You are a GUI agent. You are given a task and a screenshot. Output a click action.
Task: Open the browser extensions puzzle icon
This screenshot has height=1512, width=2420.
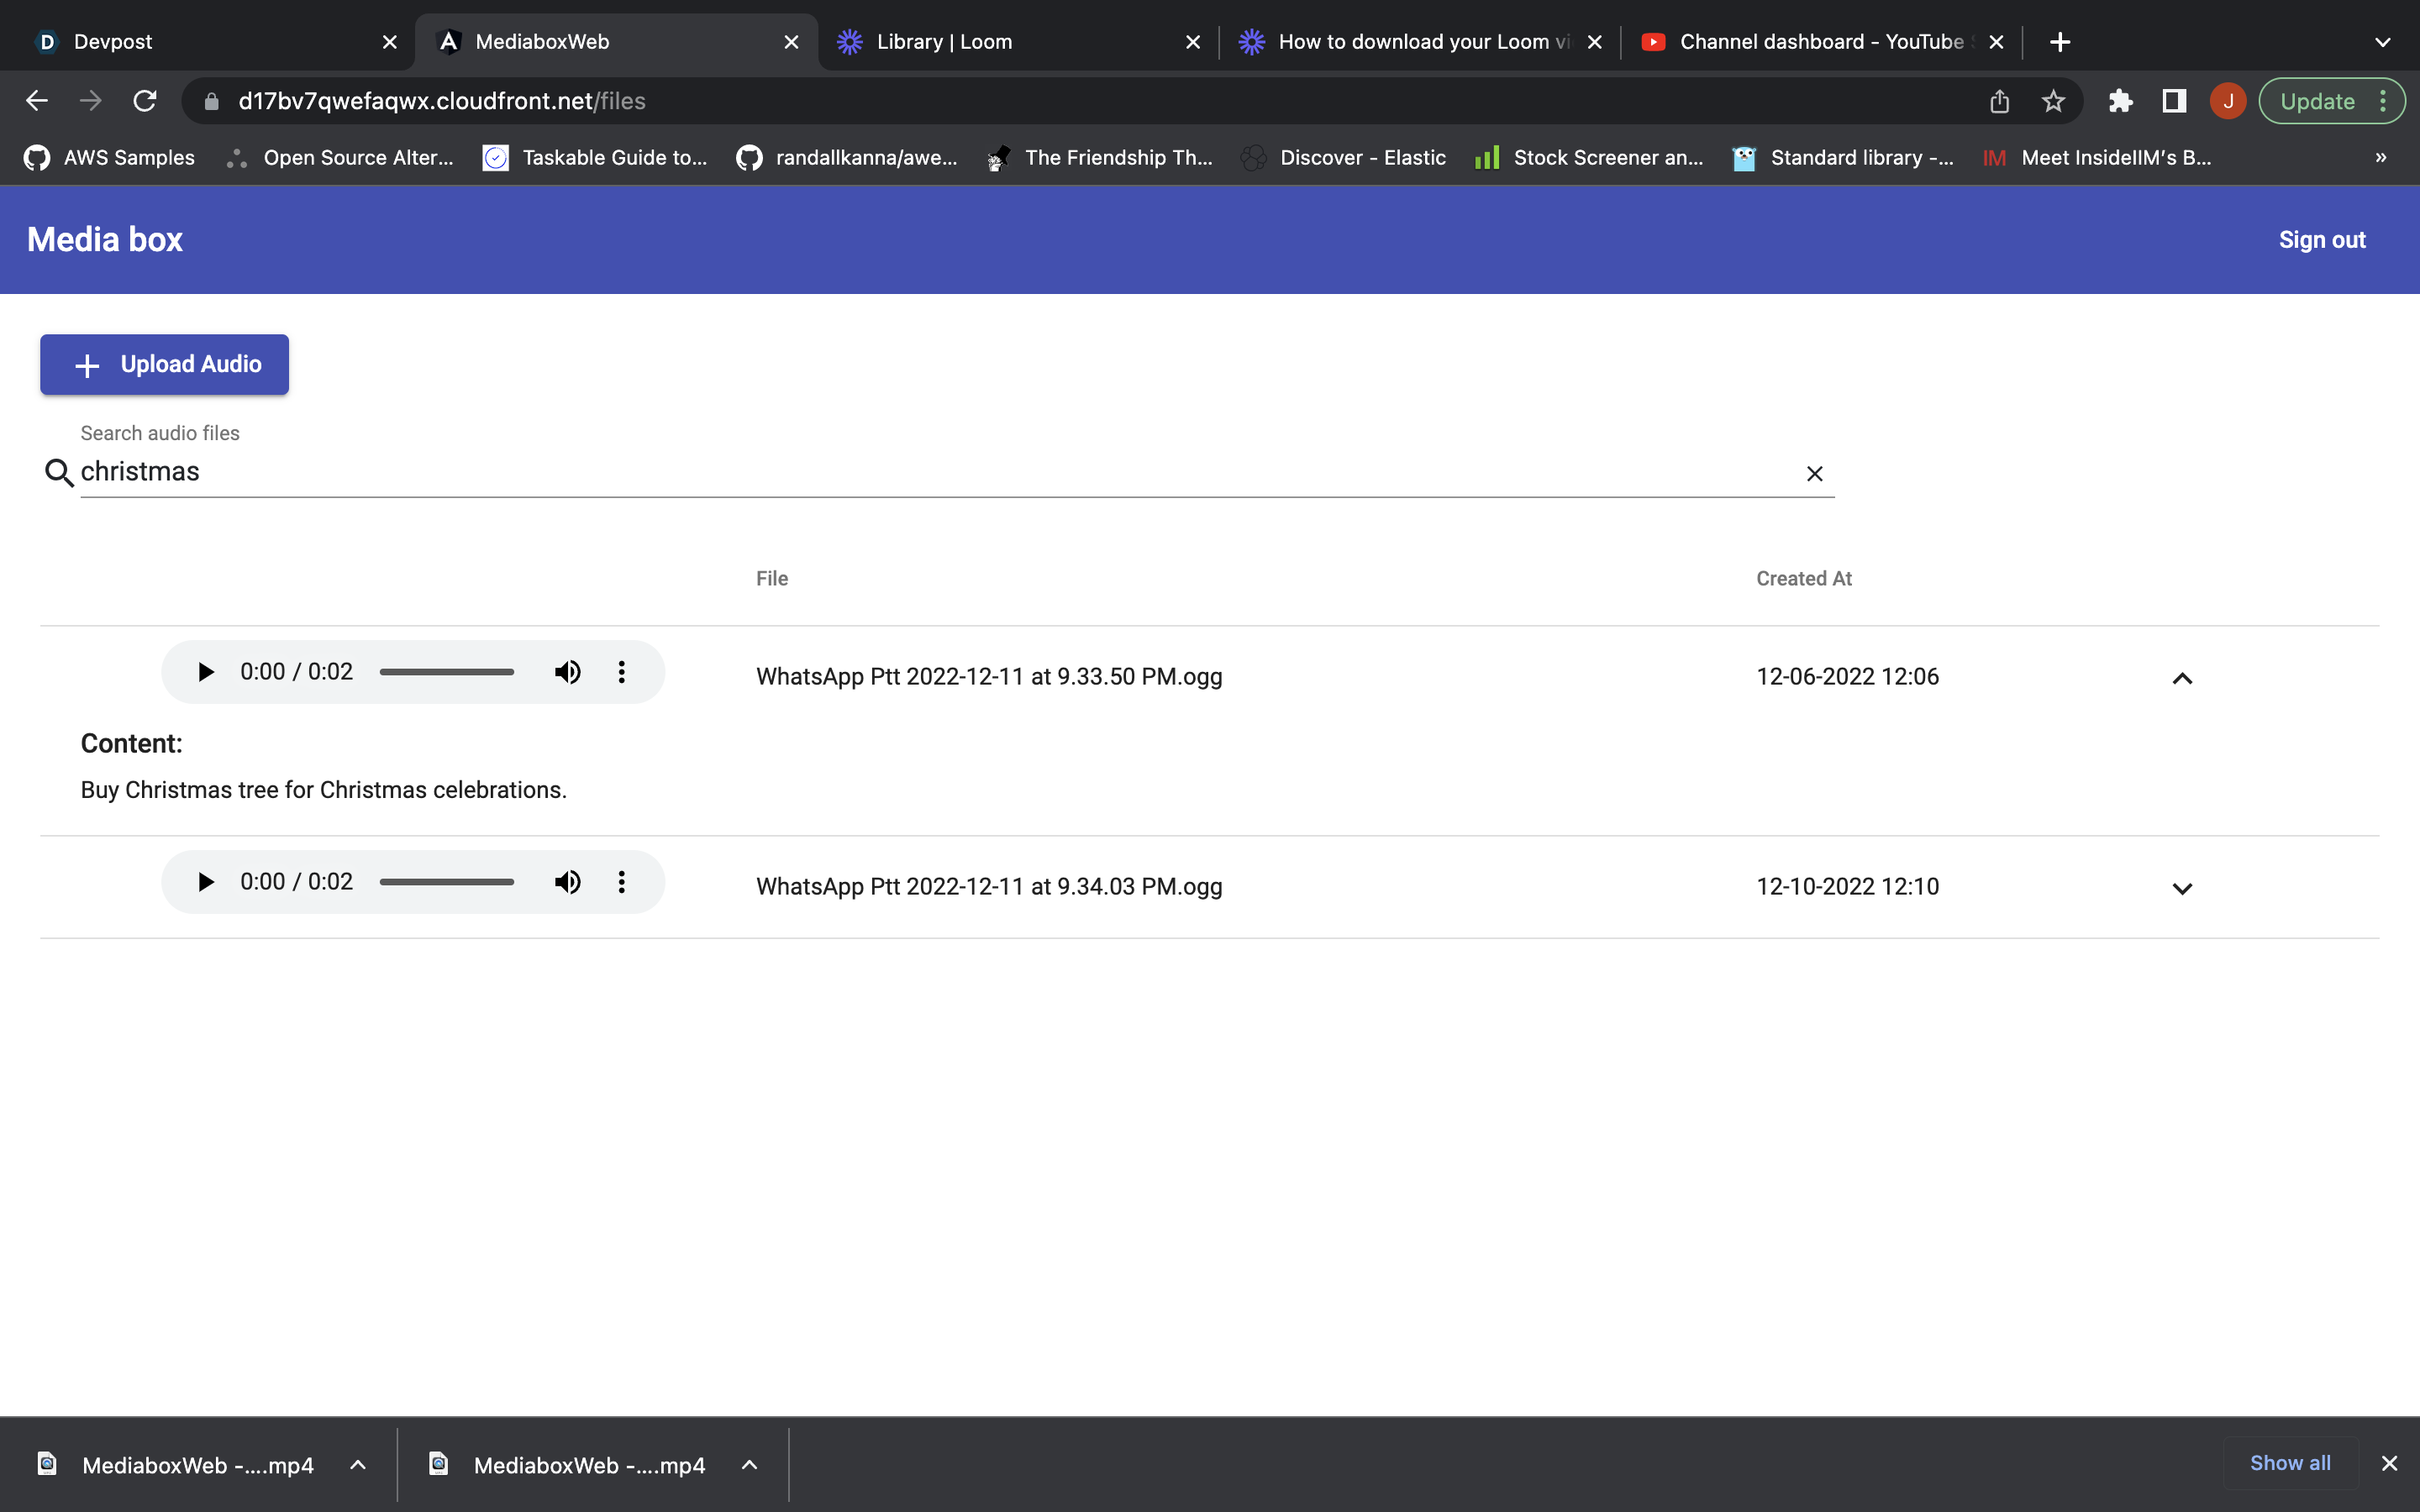point(2120,101)
